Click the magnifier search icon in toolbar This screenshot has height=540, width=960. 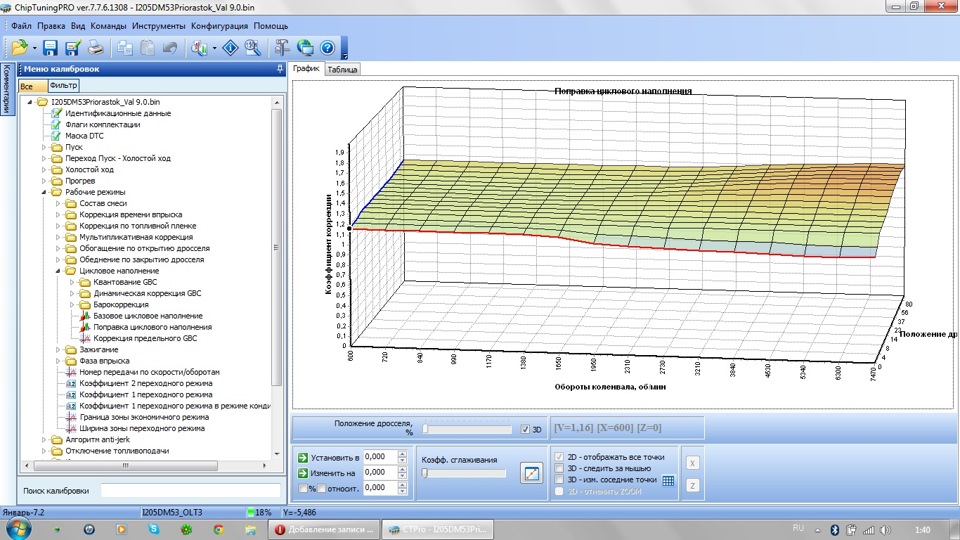pos(252,46)
